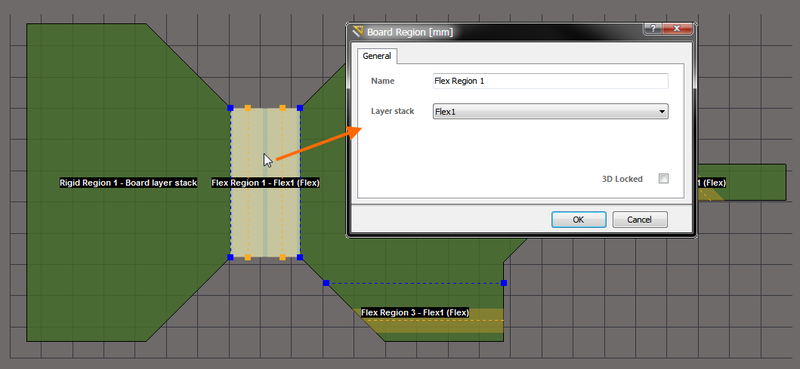Open the Layer stack dropdown showing Flex1
The image size is (800, 369).
click(550, 111)
